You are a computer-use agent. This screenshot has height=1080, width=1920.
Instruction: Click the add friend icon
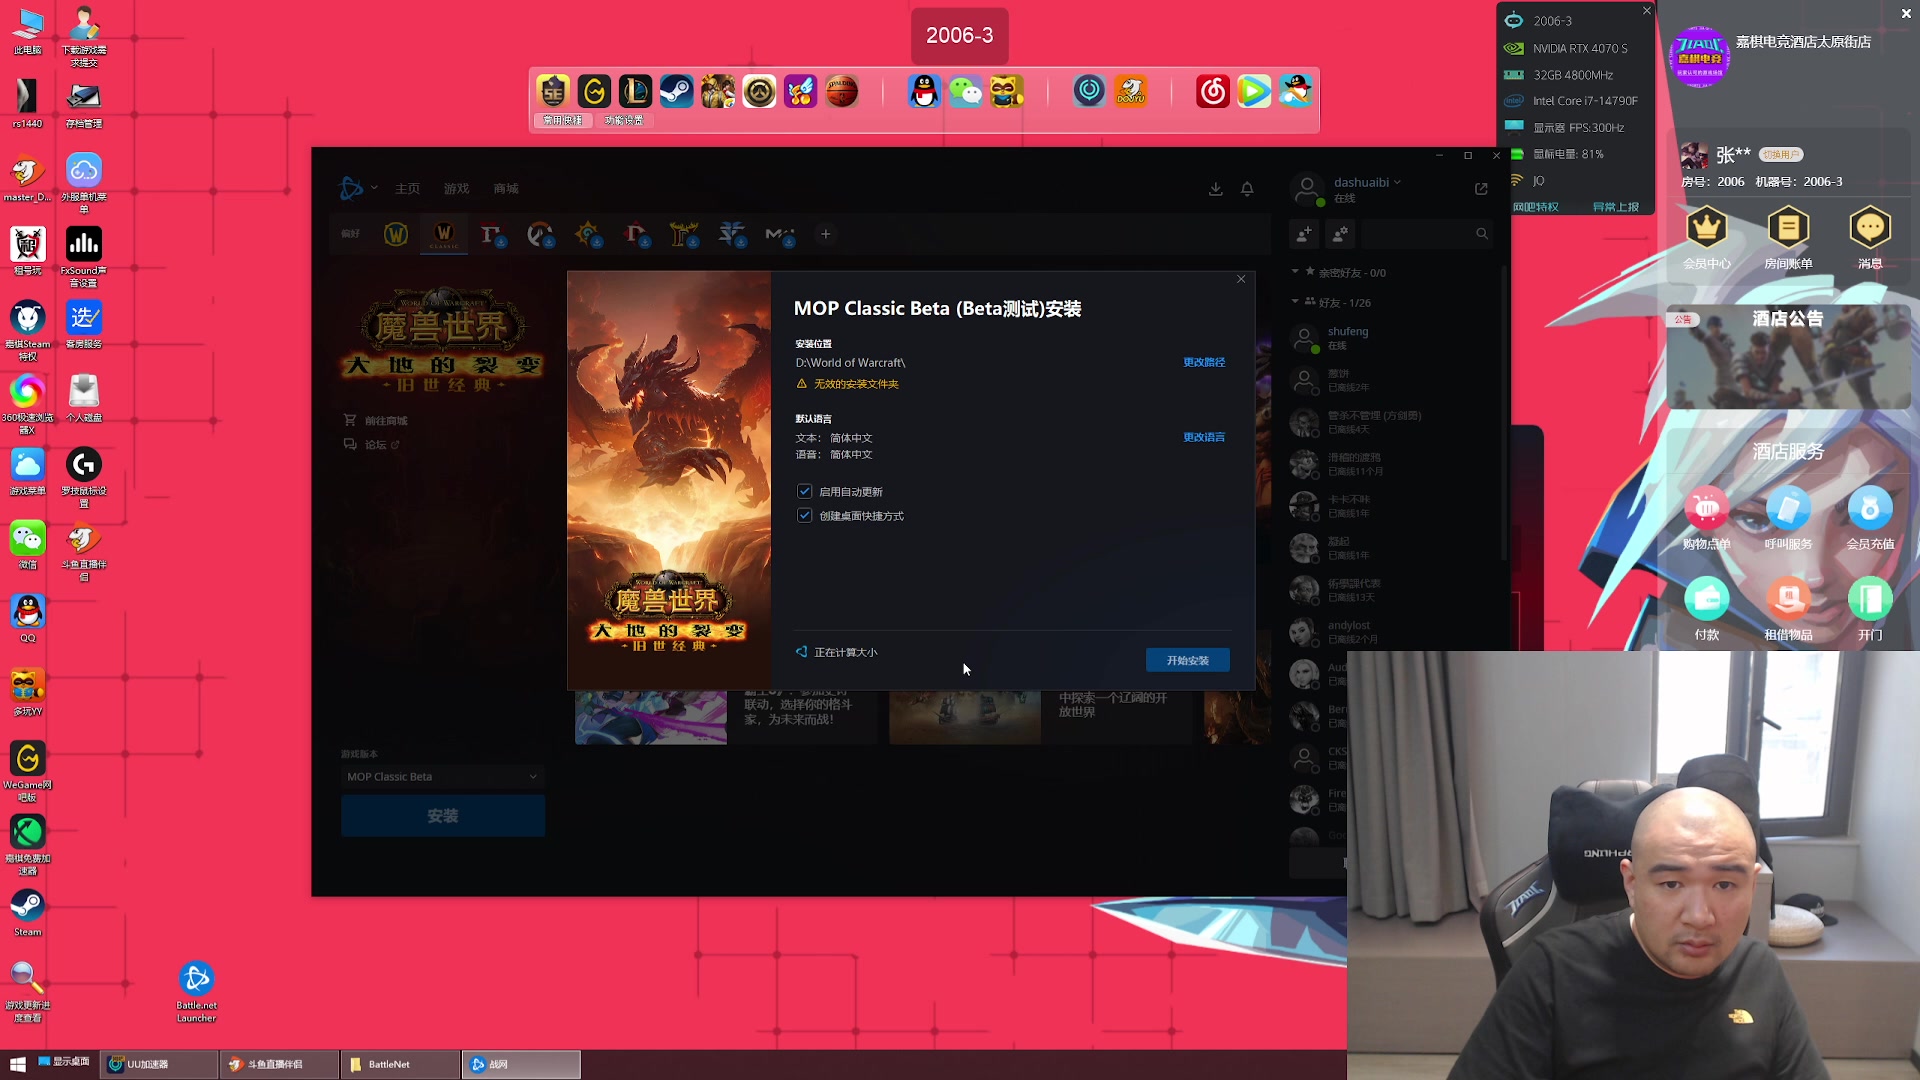tap(1304, 234)
